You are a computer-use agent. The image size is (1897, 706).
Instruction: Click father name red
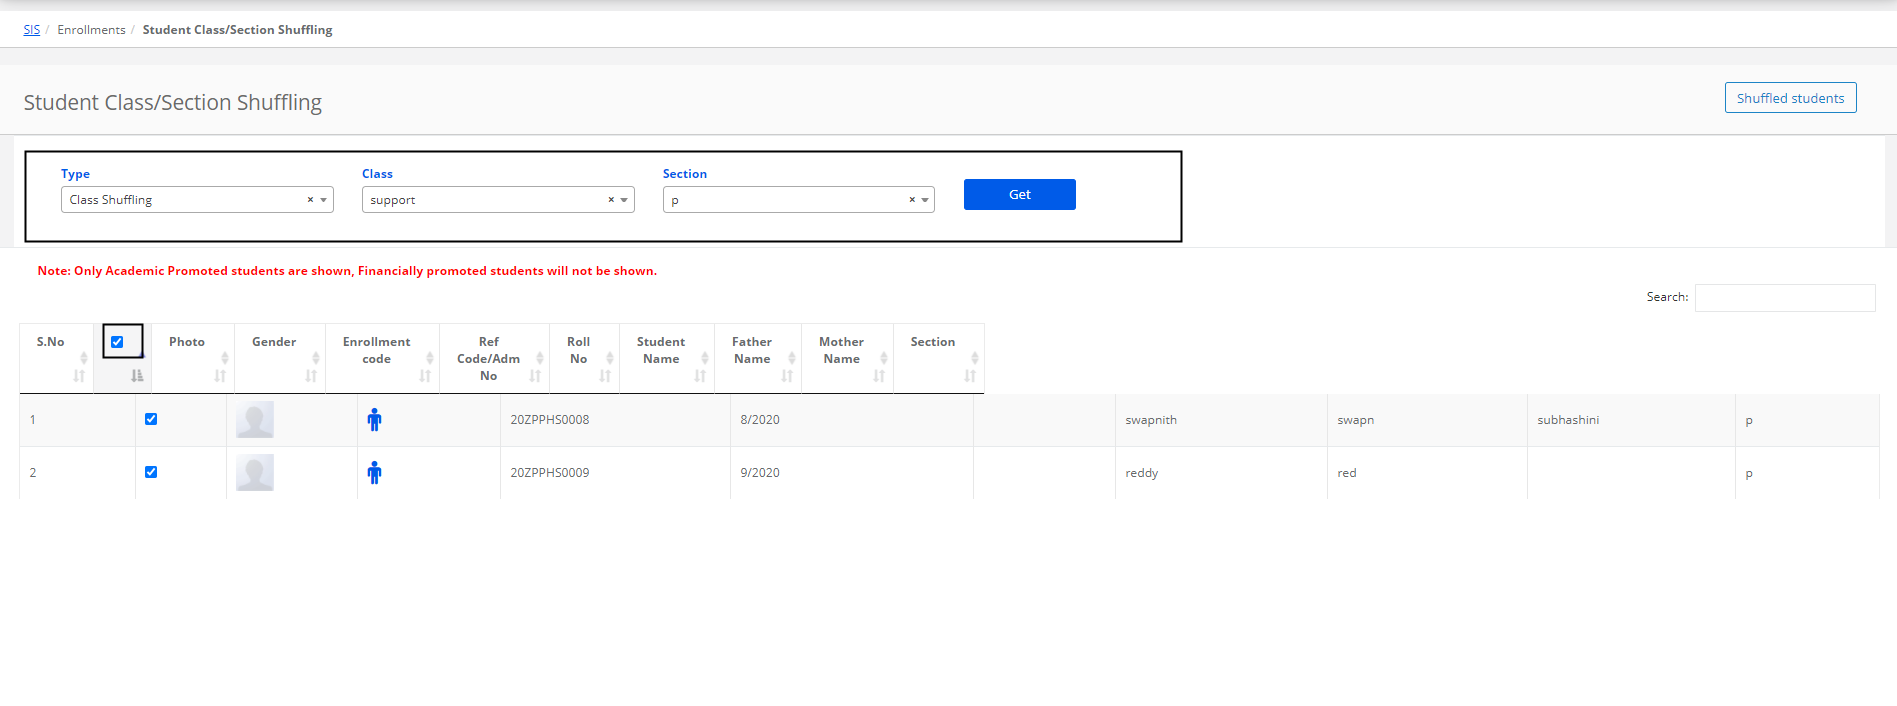(x=1347, y=473)
